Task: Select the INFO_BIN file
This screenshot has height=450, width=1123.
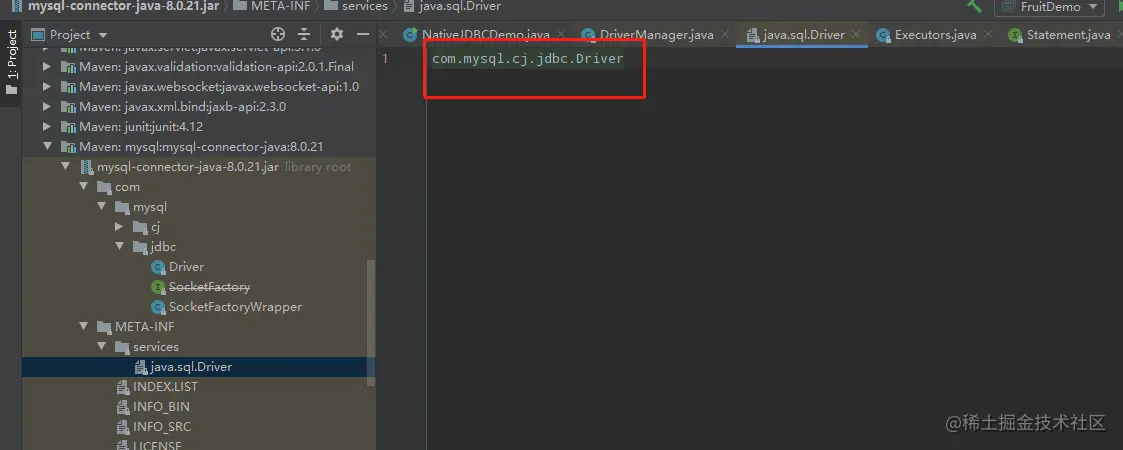Action: 161,407
